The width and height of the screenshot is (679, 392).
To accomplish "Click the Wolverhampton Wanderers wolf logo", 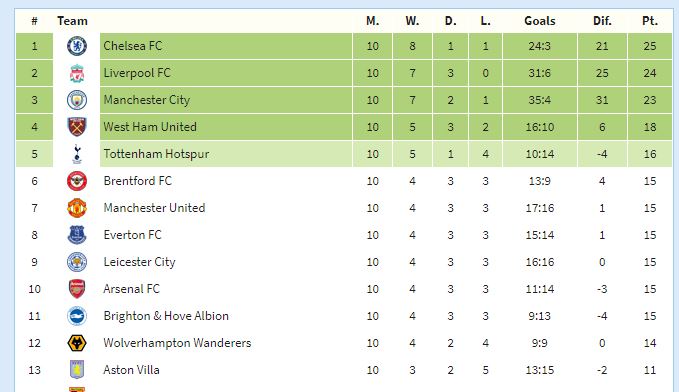I will pos(77,343).
